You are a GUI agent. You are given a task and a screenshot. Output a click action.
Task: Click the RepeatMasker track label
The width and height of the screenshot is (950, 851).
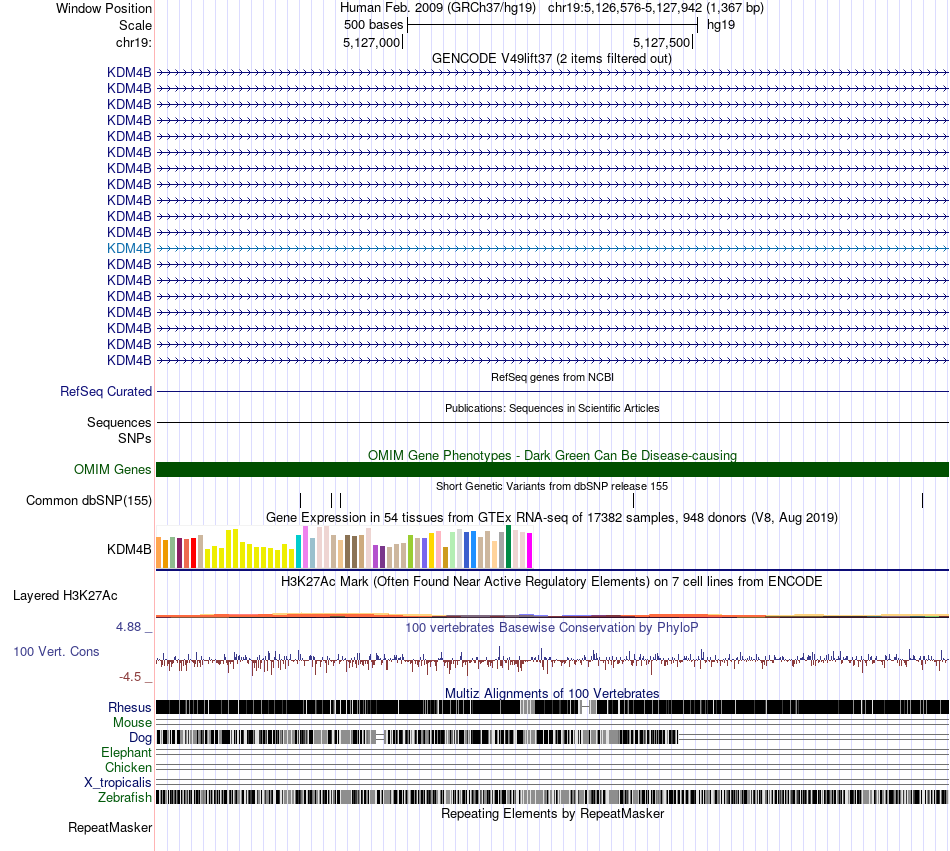[x=110, y=828]
